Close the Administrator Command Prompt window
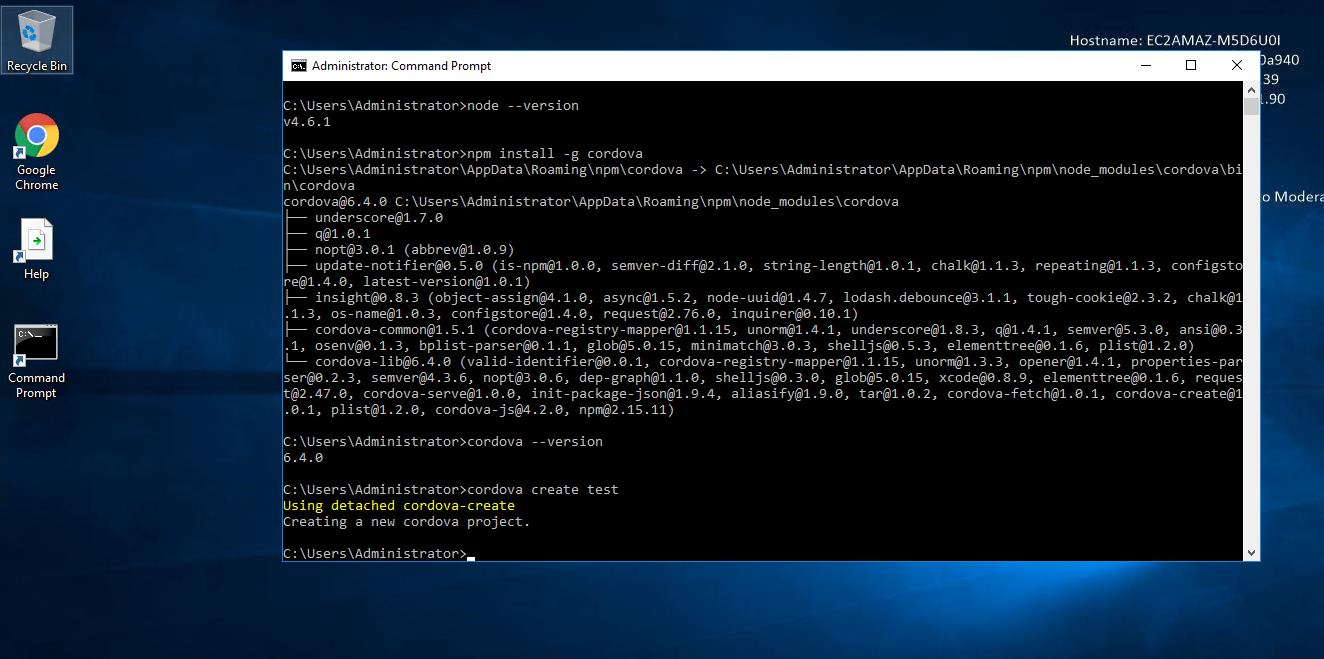Screen dimensions: 1324x659 pyautogui.click(x=1237, y=66)
